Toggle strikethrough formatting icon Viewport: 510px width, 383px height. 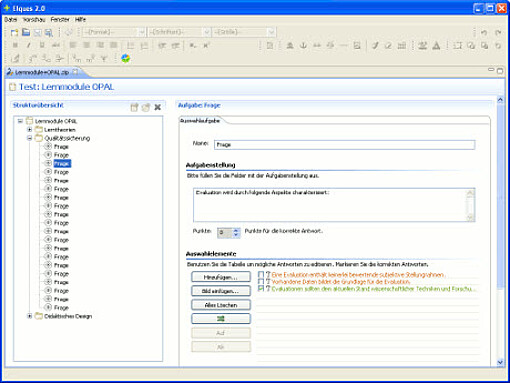[x=56, y=45]
